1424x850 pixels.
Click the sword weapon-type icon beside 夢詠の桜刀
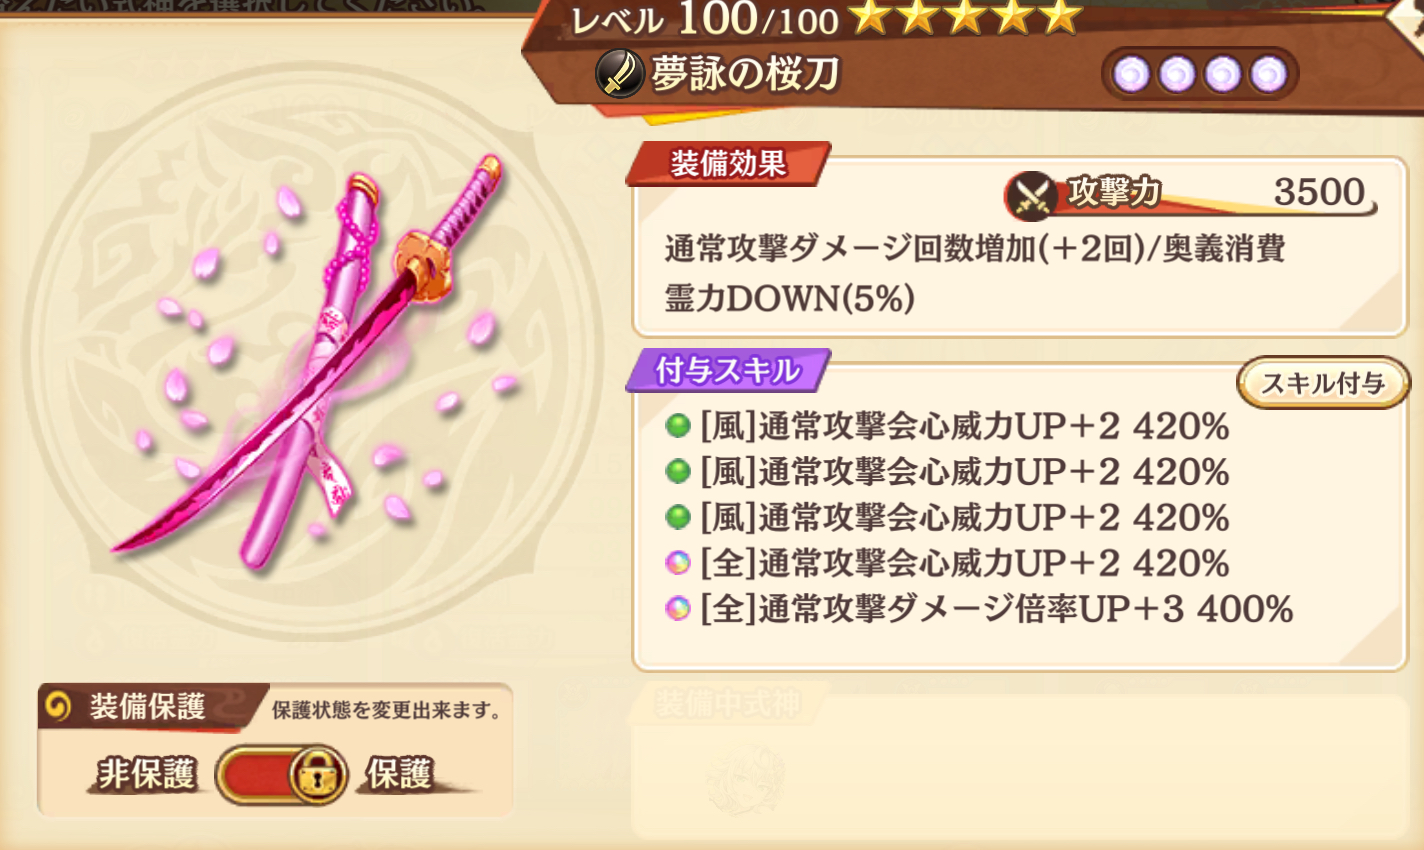(x=620, y=74)
